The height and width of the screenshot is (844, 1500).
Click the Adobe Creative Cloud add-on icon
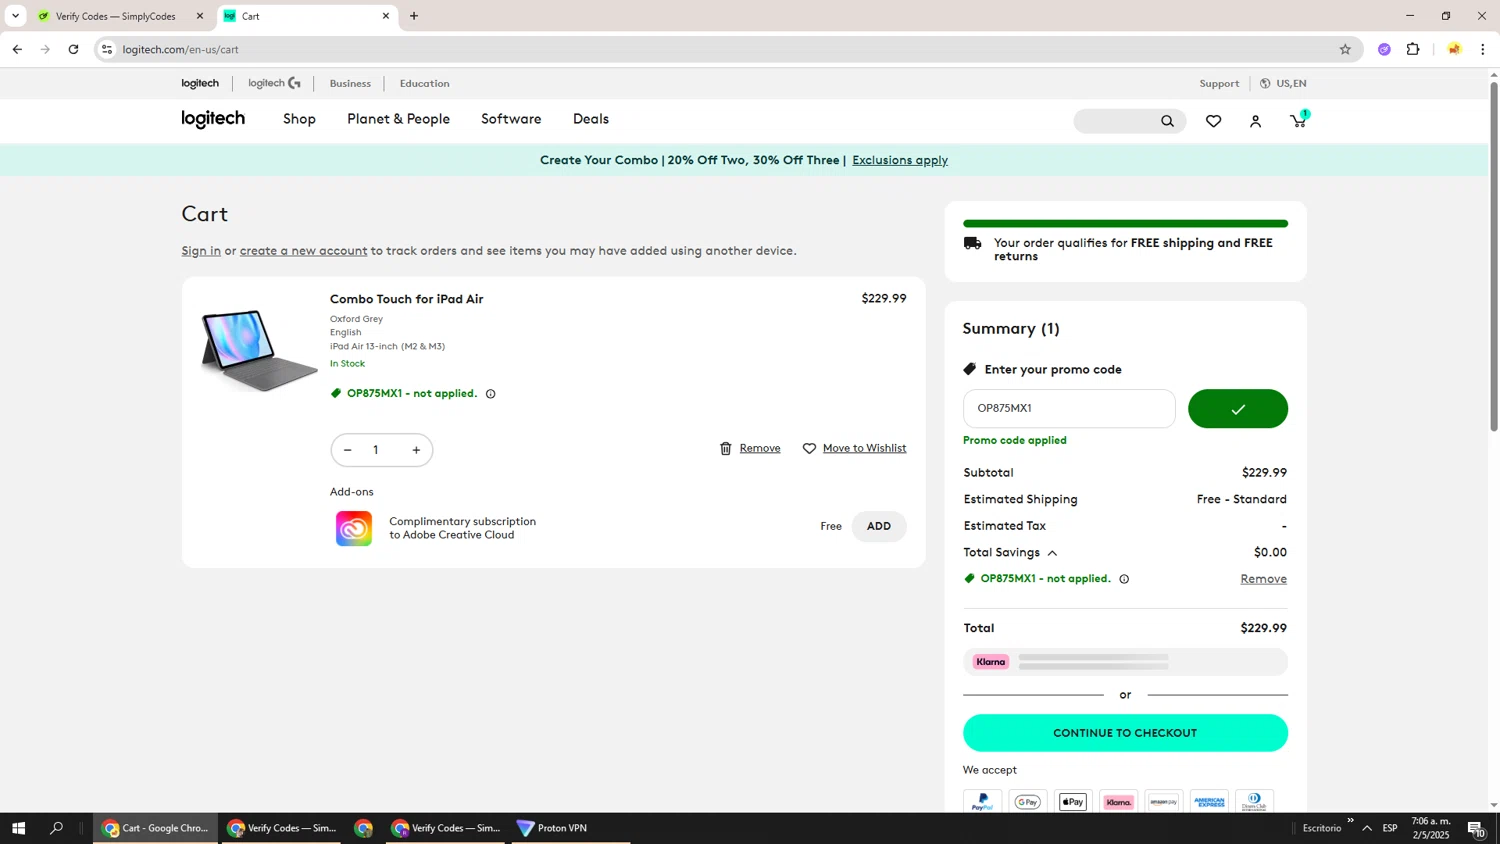pyautogui.click(x=353, y=528)
